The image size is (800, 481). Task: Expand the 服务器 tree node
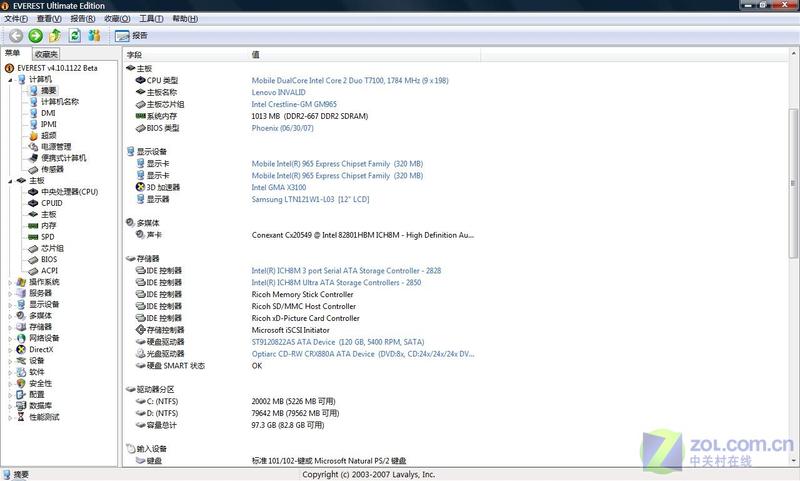click(x=10, y=293)
